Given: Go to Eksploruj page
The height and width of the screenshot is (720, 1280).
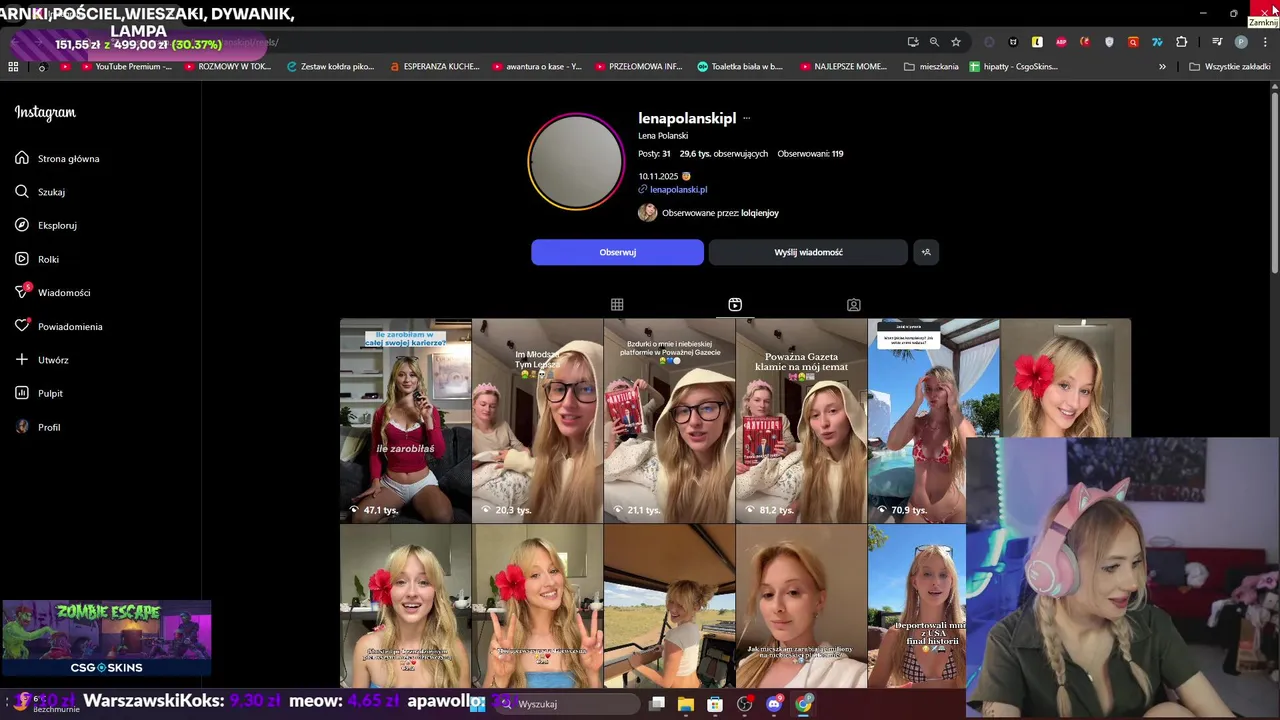Looking at the screenshot, I should point(46,225).
